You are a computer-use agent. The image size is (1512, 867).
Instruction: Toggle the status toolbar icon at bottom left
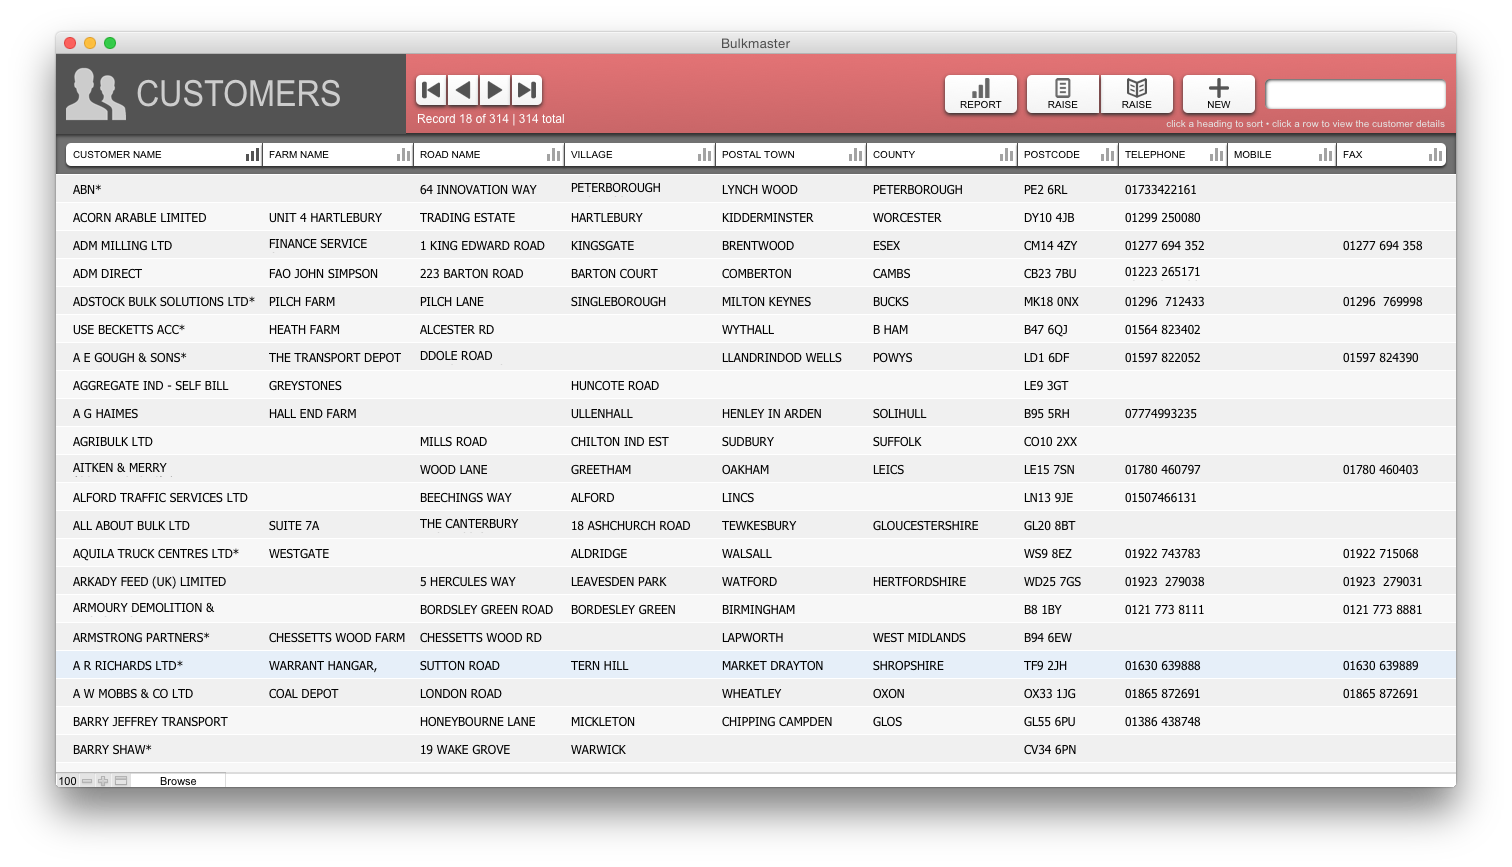point(121,781)
